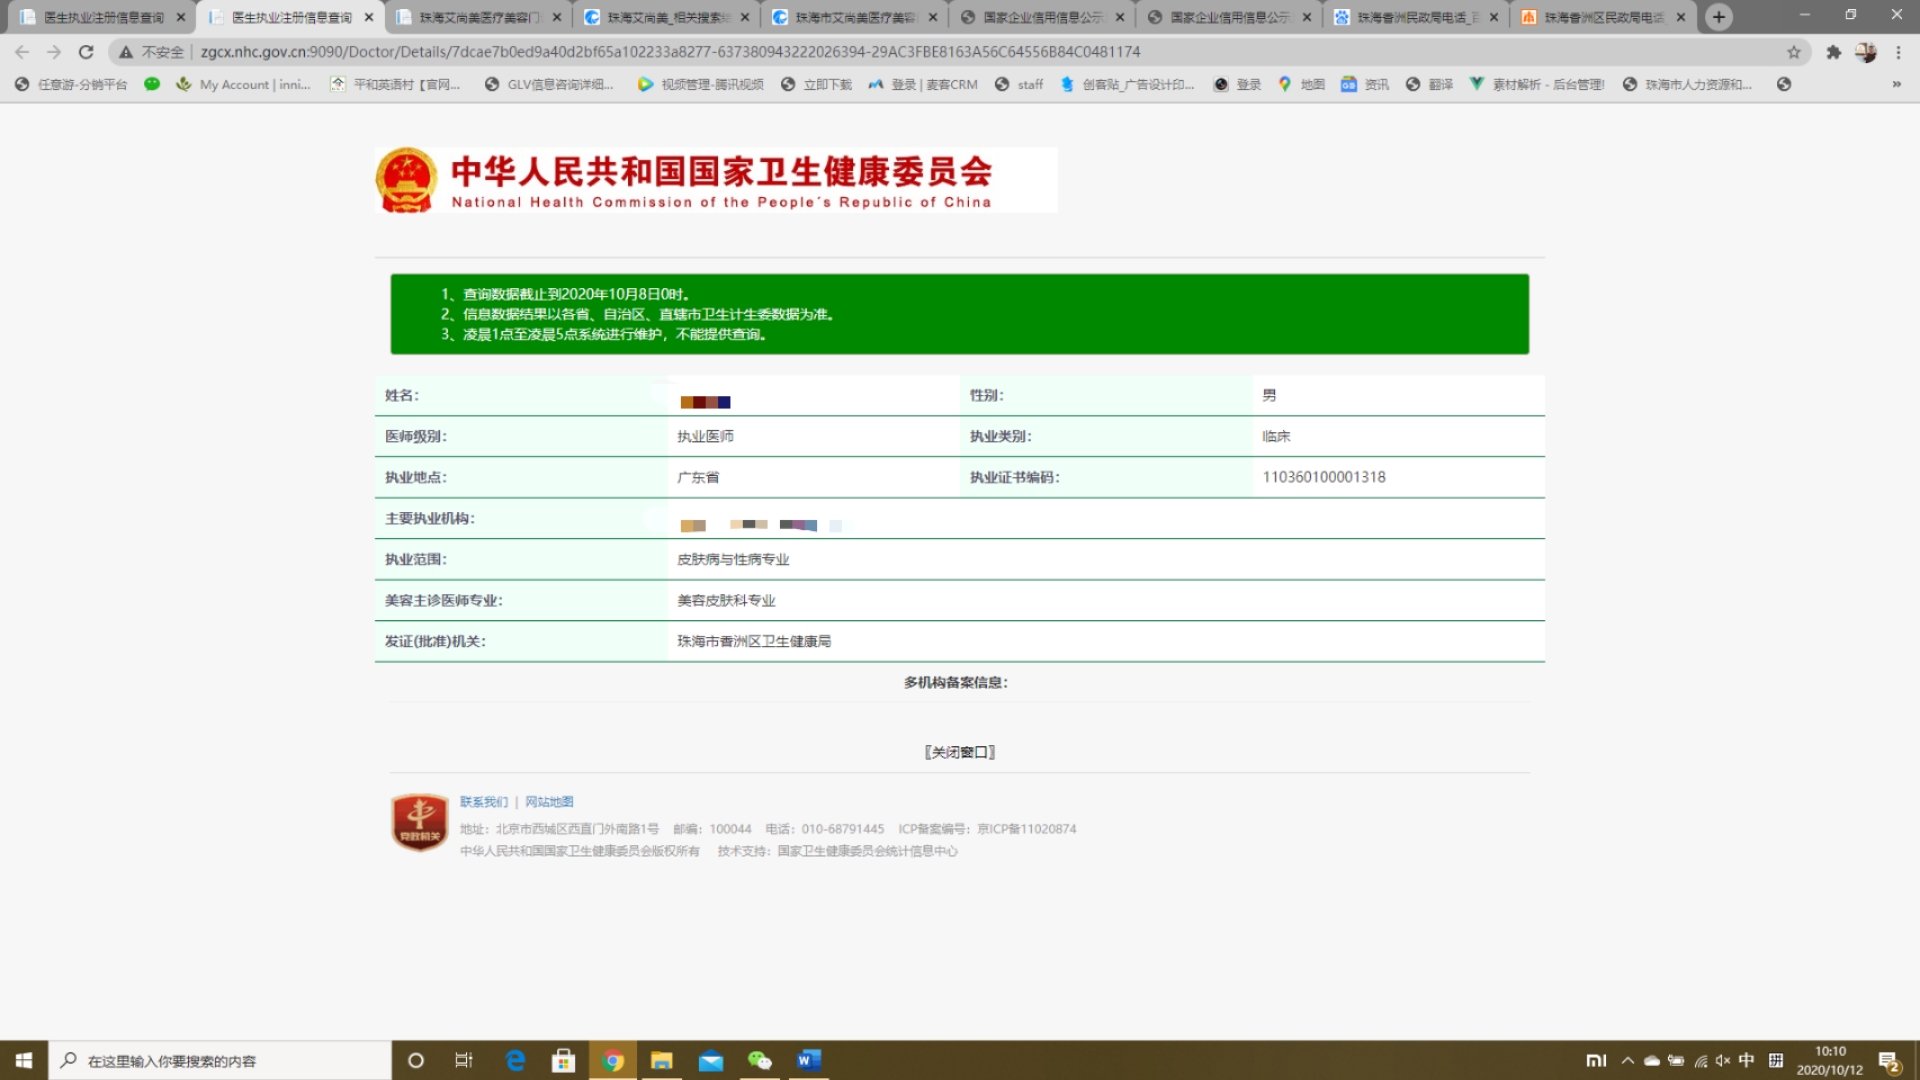This screenshot has height=1080, width=1920.
Task: Close the 珠海艾尚美_相关搜索 tab
Action: click(x=745, y=17)
